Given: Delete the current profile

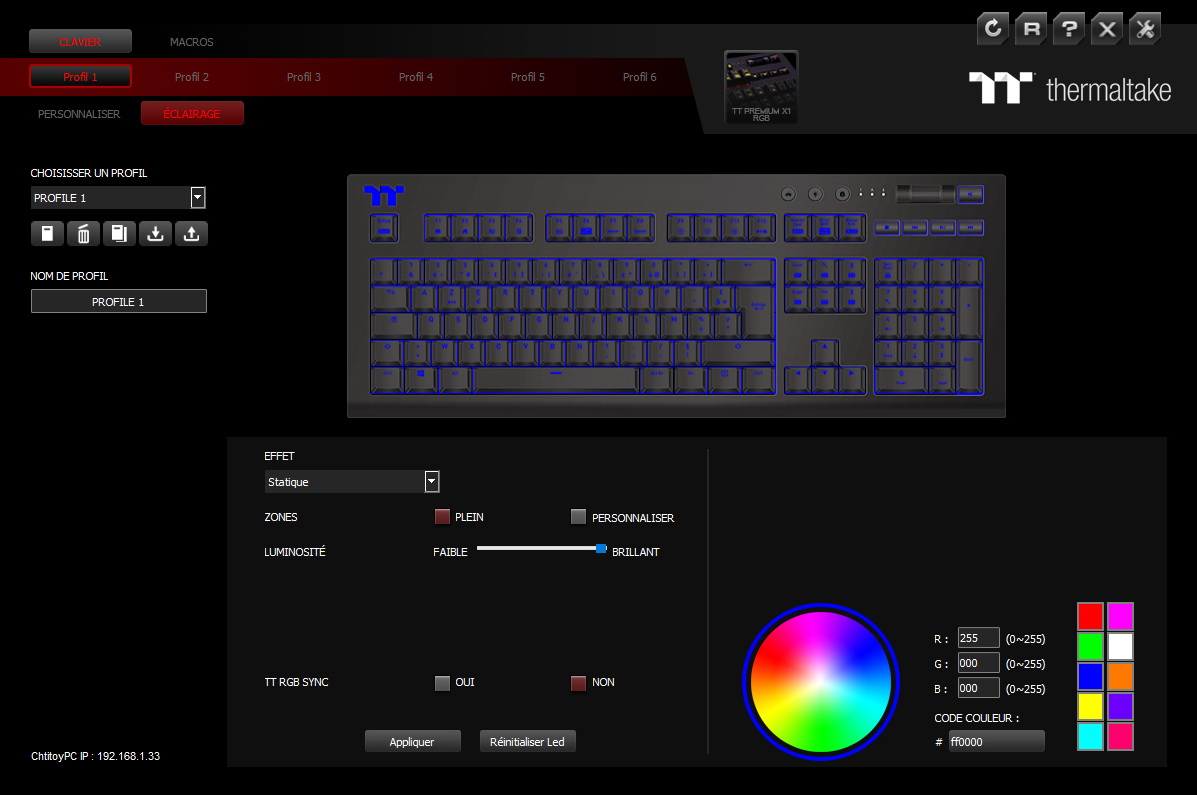Looking at the screenshot, I should [83, 233].
